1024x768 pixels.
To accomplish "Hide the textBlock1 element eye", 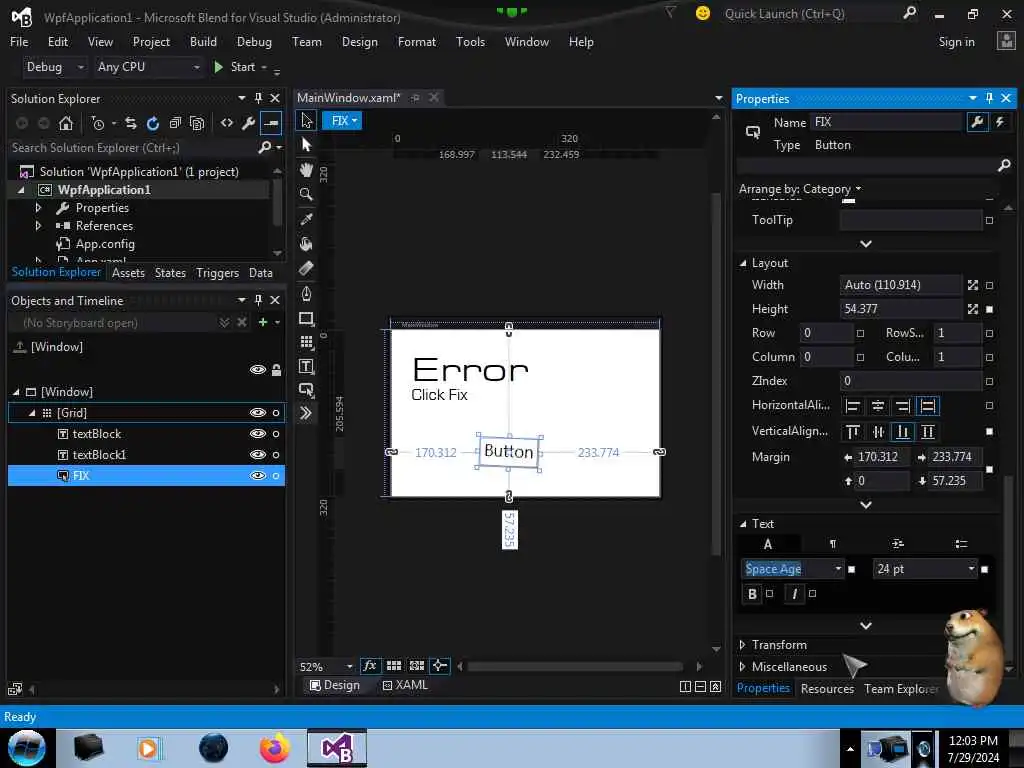I will (258, 455).
